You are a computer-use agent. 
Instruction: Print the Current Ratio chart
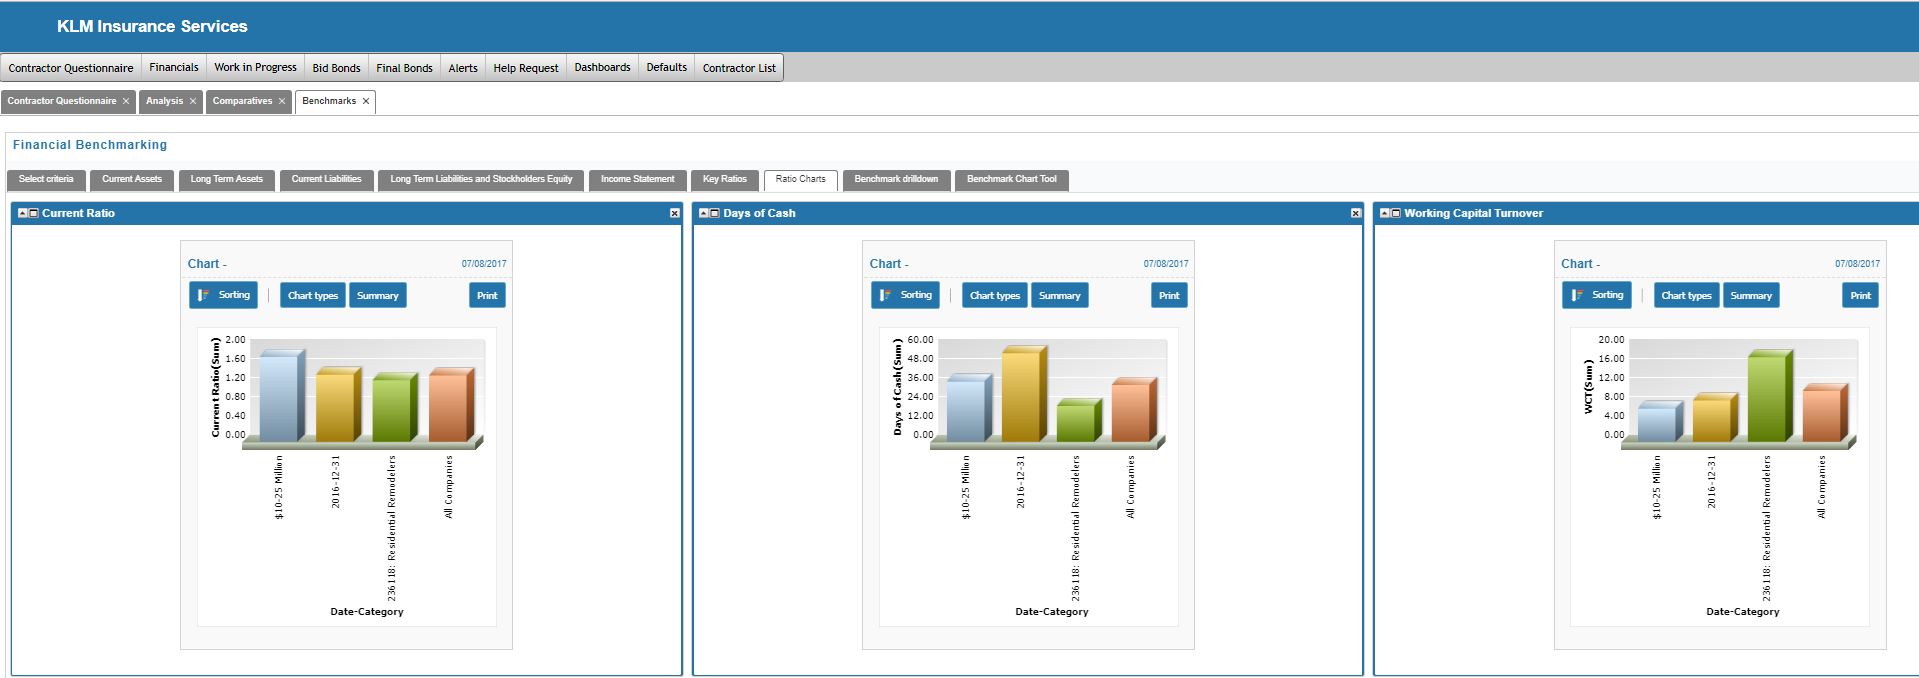[x=487, y=295]
